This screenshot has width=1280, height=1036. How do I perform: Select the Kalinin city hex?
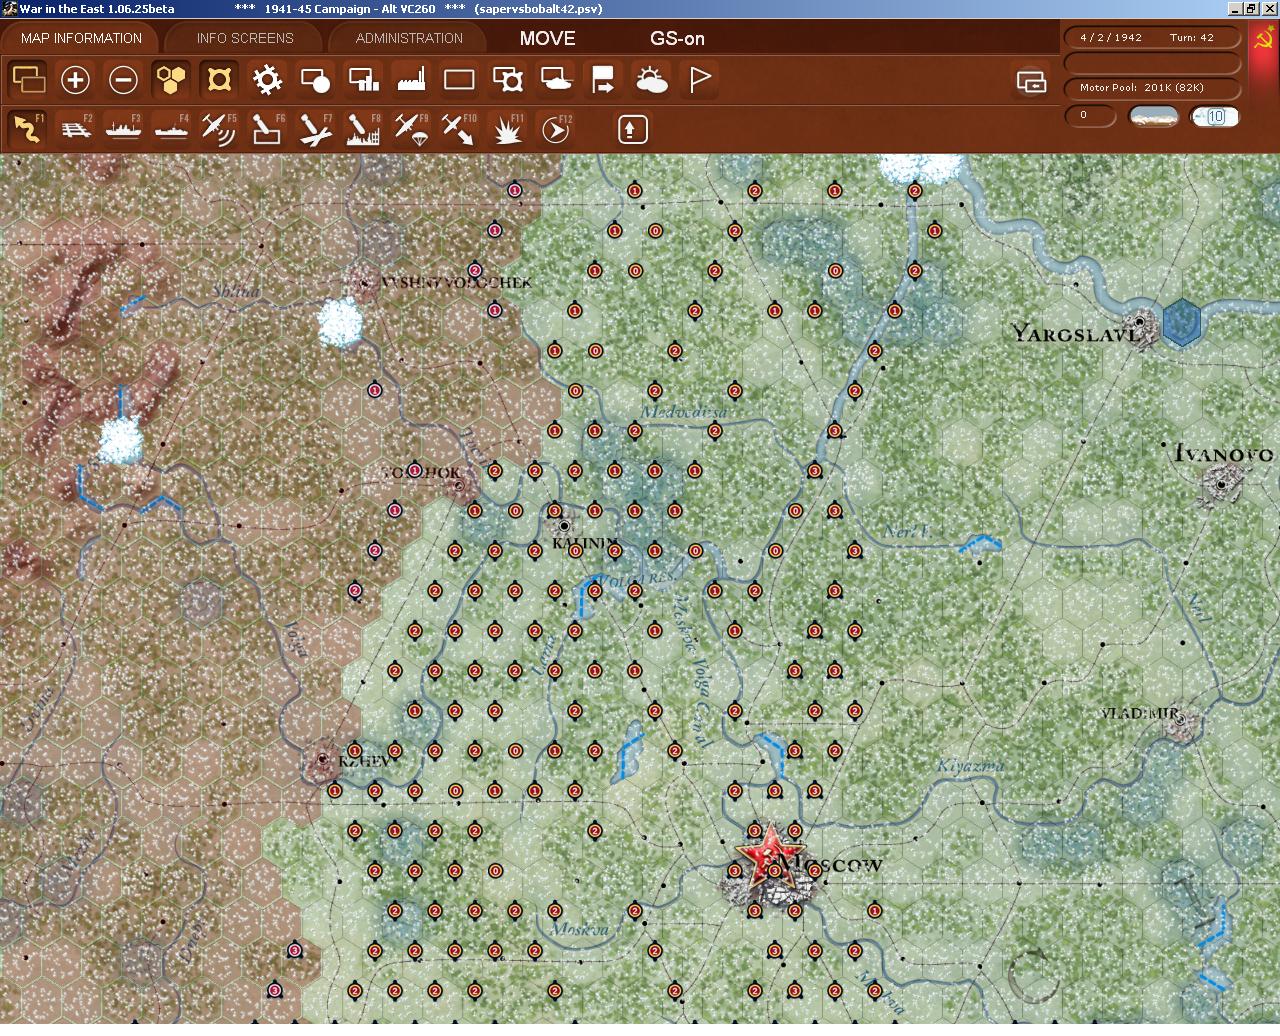(565, 525)
